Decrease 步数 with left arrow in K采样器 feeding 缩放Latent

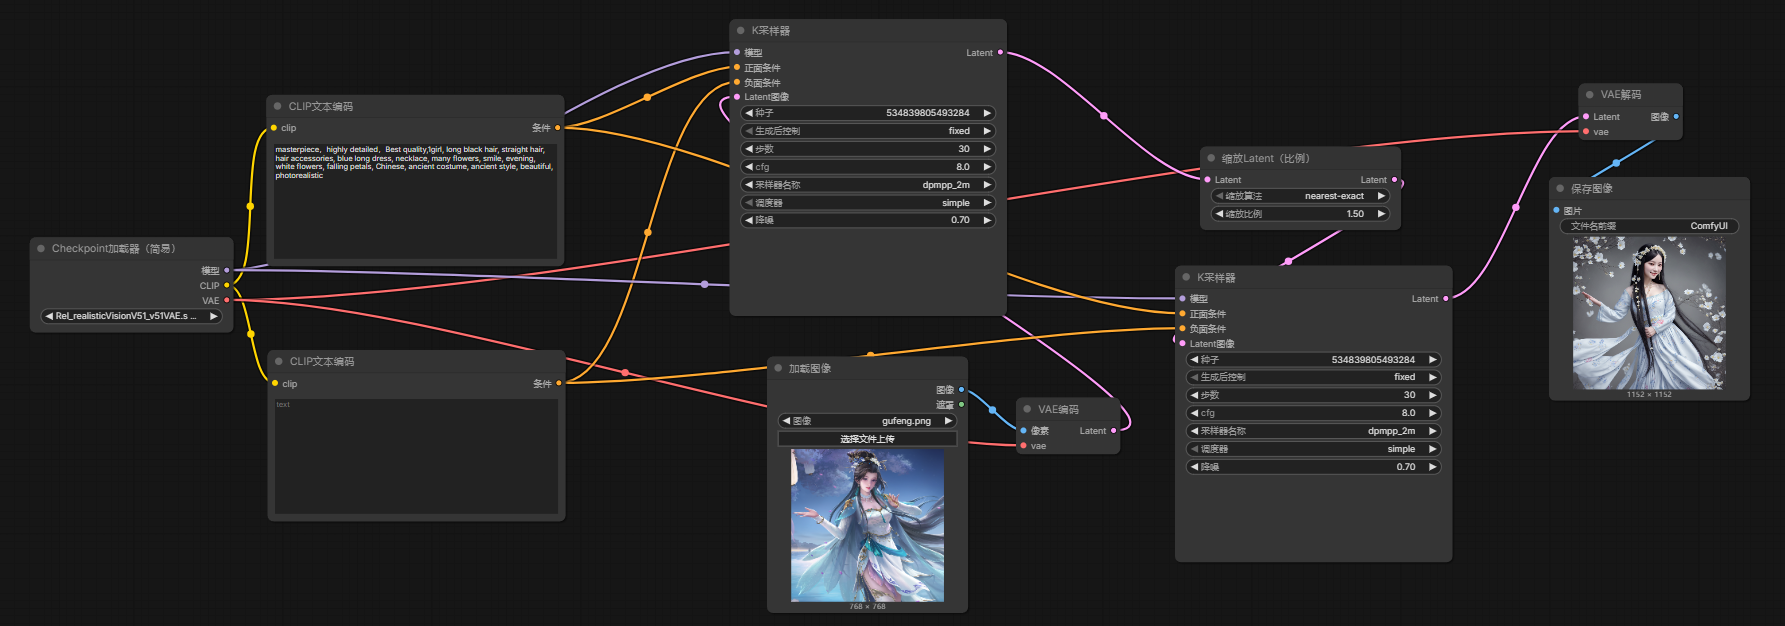749,149
